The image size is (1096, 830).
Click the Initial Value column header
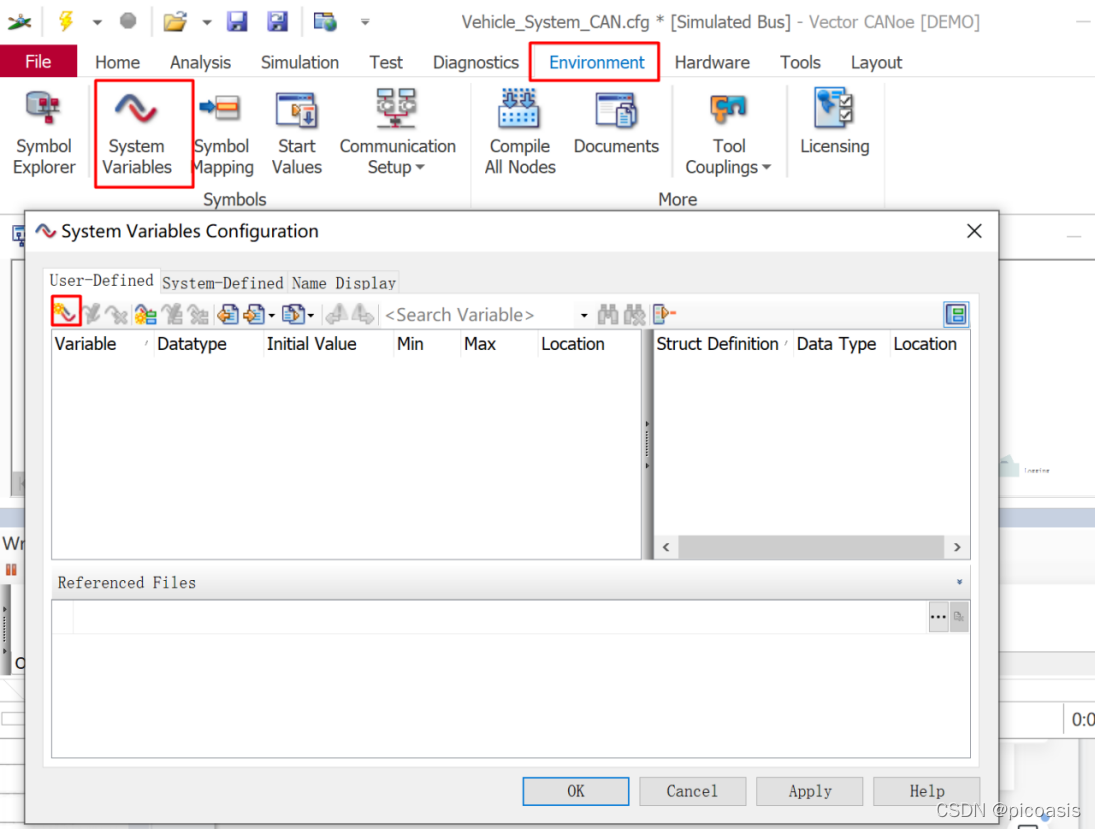[x=329, y=344]
